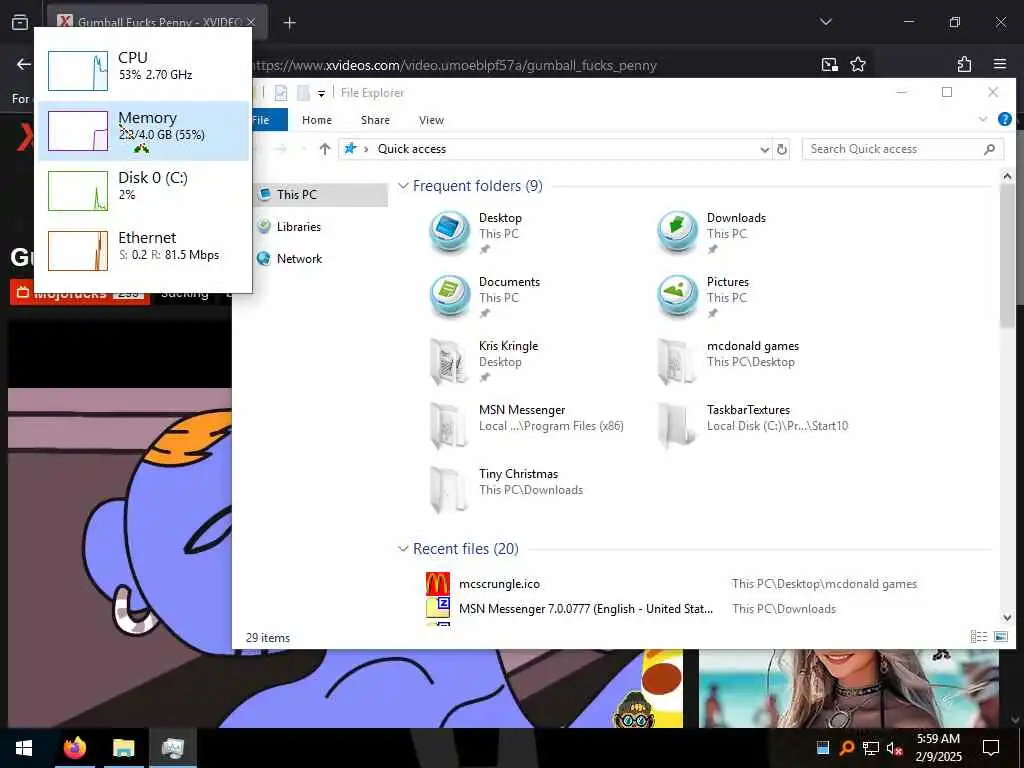
Task: Select the CPU graph in Task Manager
Action: (x=78, y=71)
